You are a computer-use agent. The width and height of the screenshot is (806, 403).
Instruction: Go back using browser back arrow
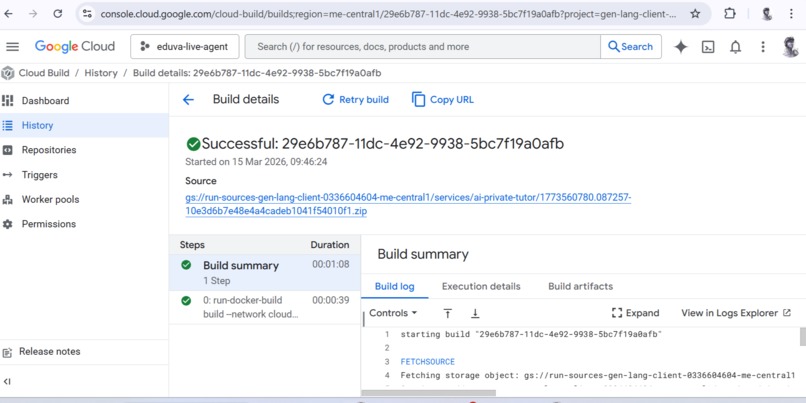pos(9,14)
